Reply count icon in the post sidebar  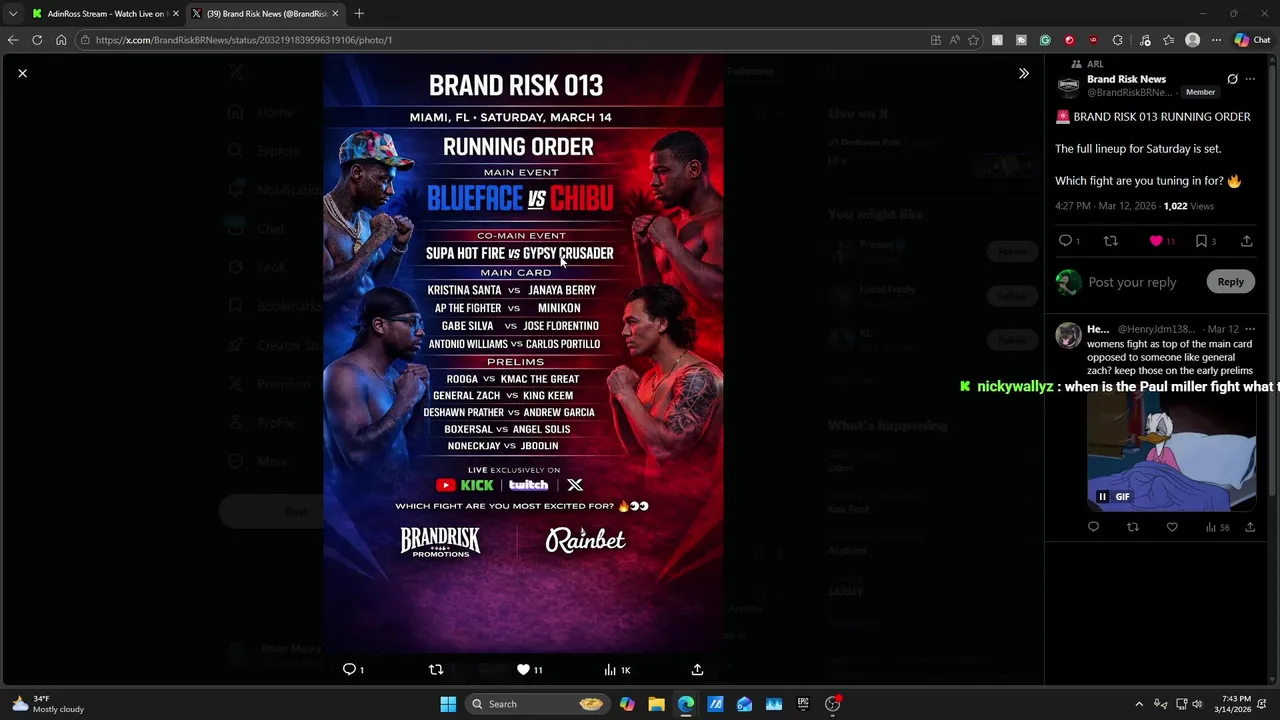tap(1066, 241)
